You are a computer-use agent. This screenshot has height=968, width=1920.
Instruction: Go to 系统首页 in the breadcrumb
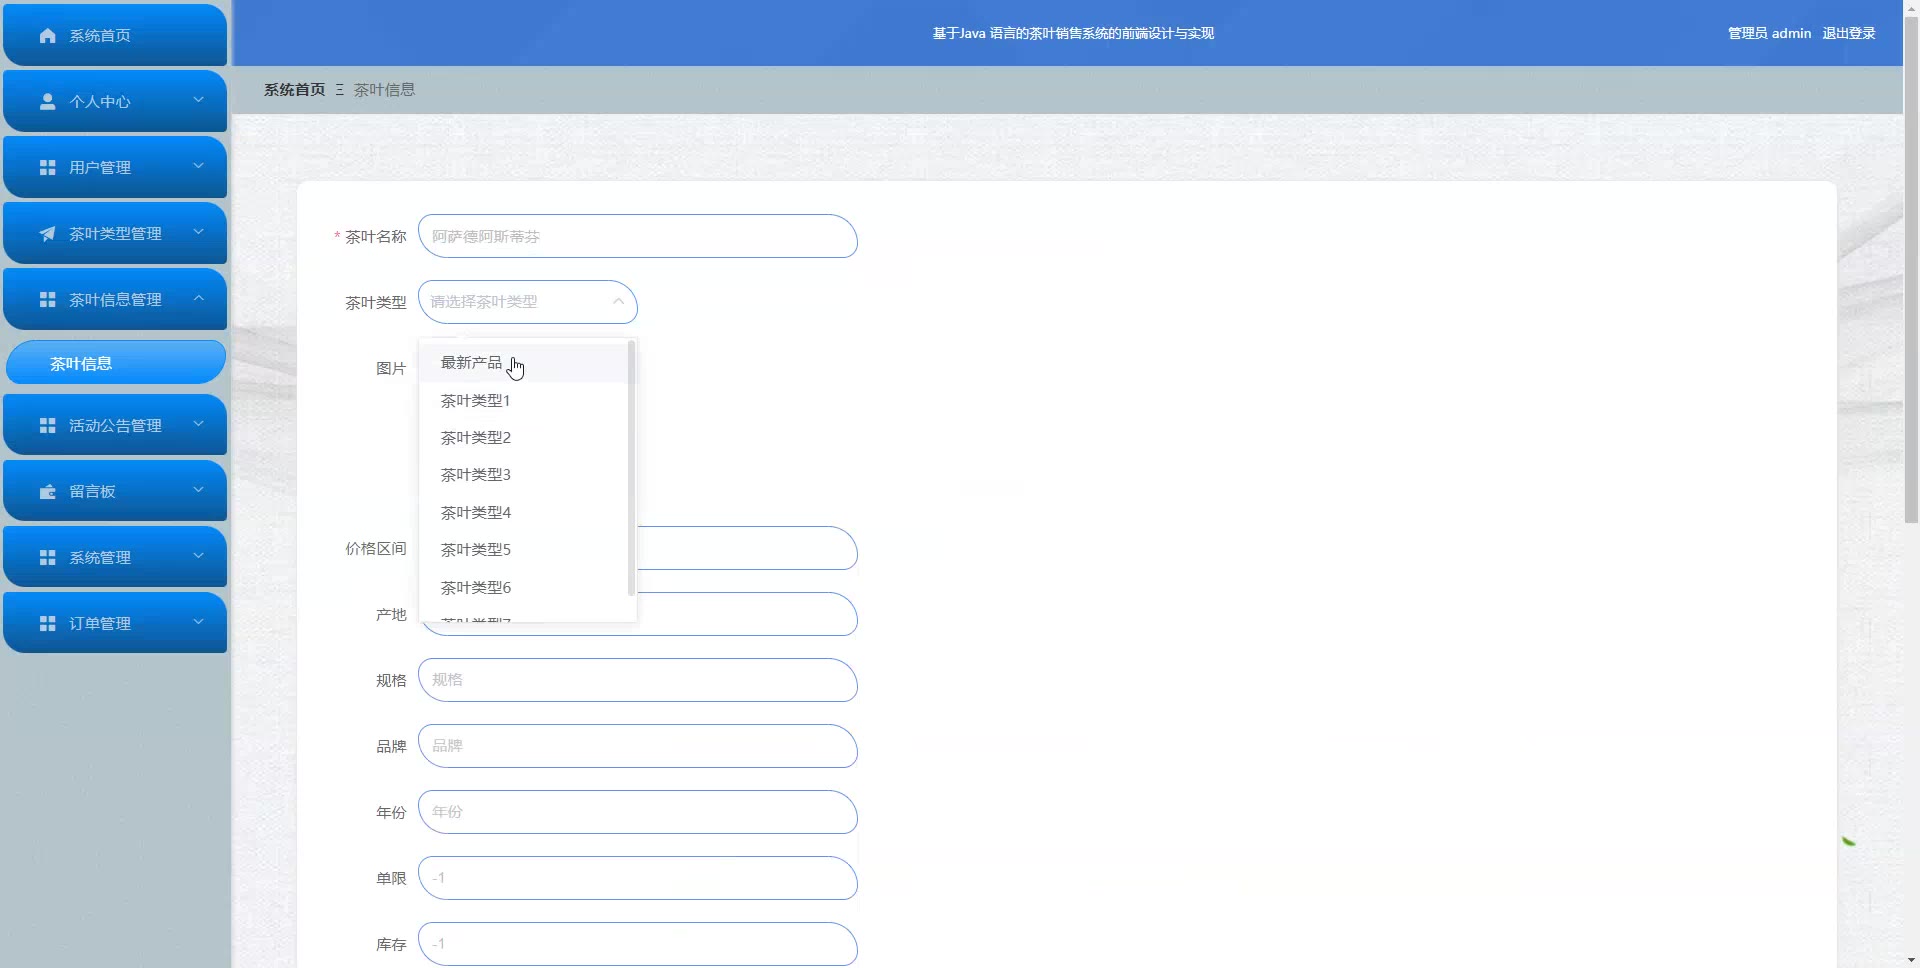coord(294,89)
